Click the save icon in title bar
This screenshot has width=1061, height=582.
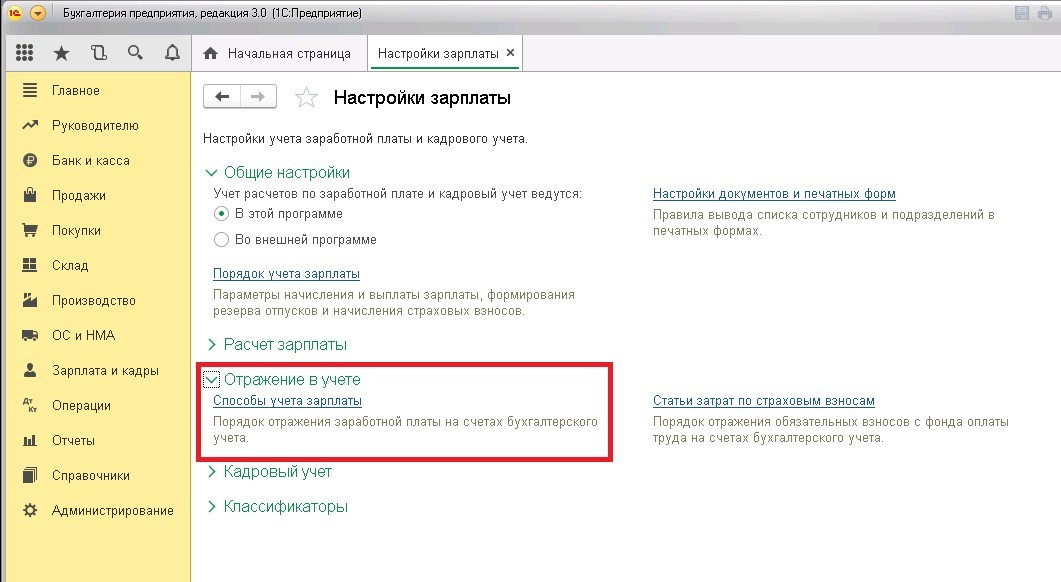(x=1022, y=13)
